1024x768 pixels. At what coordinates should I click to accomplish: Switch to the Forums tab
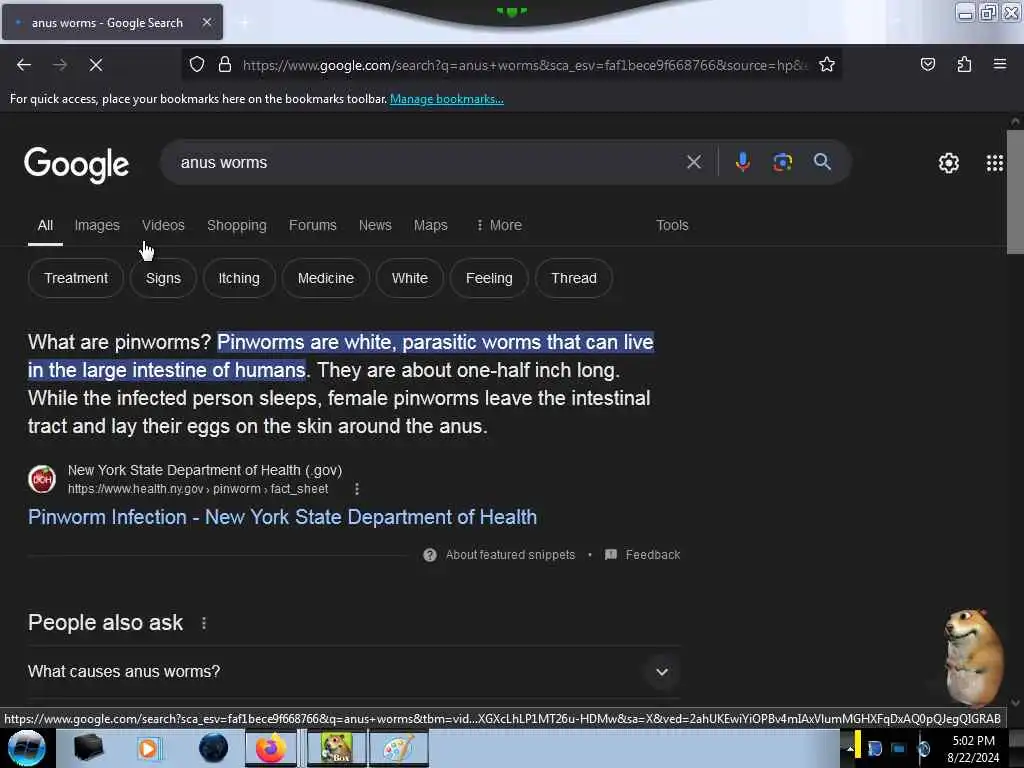click(x=313, y=225)
